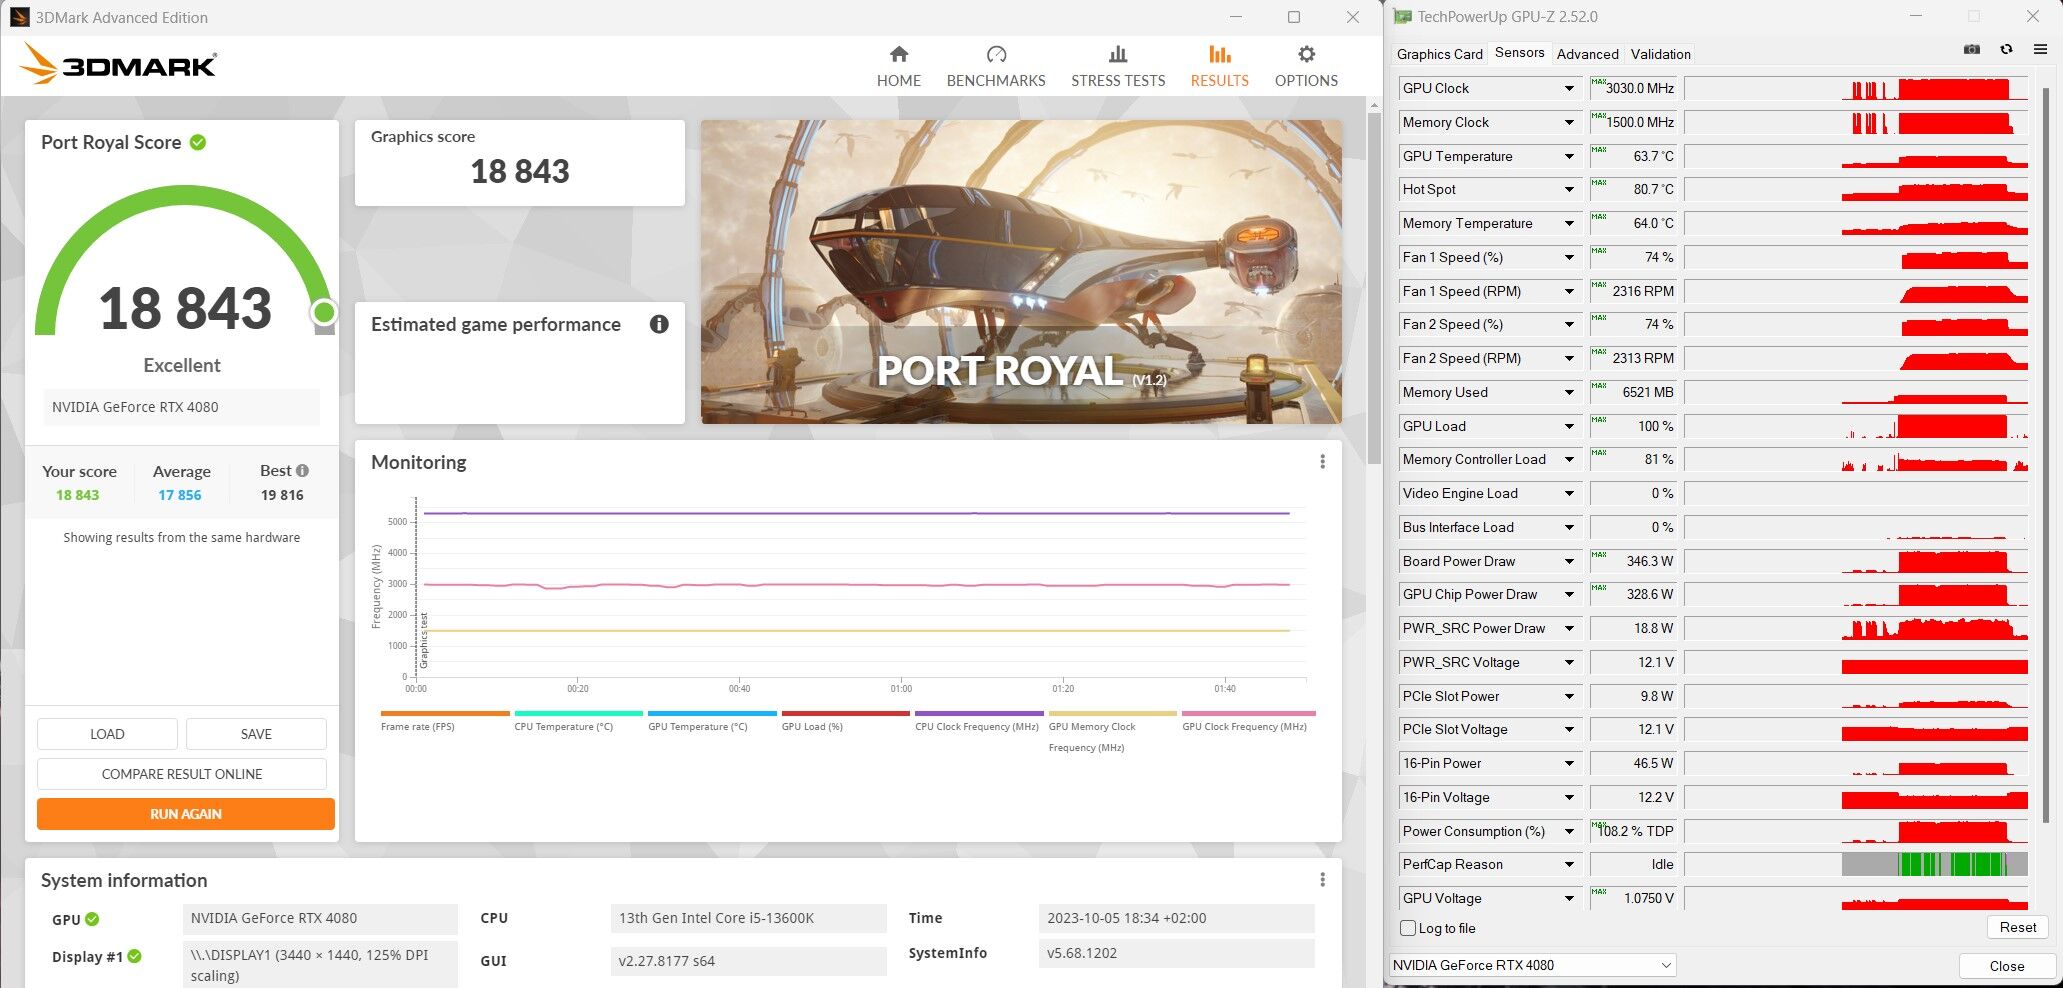
Task: Click the Port Royal score gauge marker
Action: click(x=323, y=313)
